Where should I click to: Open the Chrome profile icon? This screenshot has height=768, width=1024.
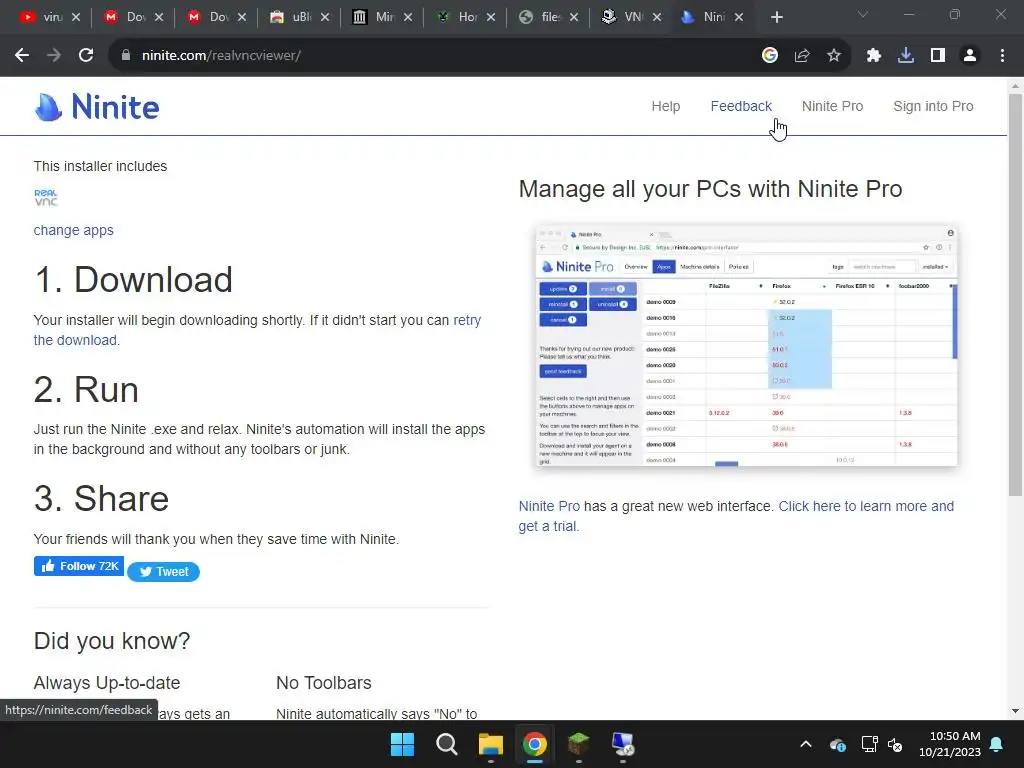(970, 56)
